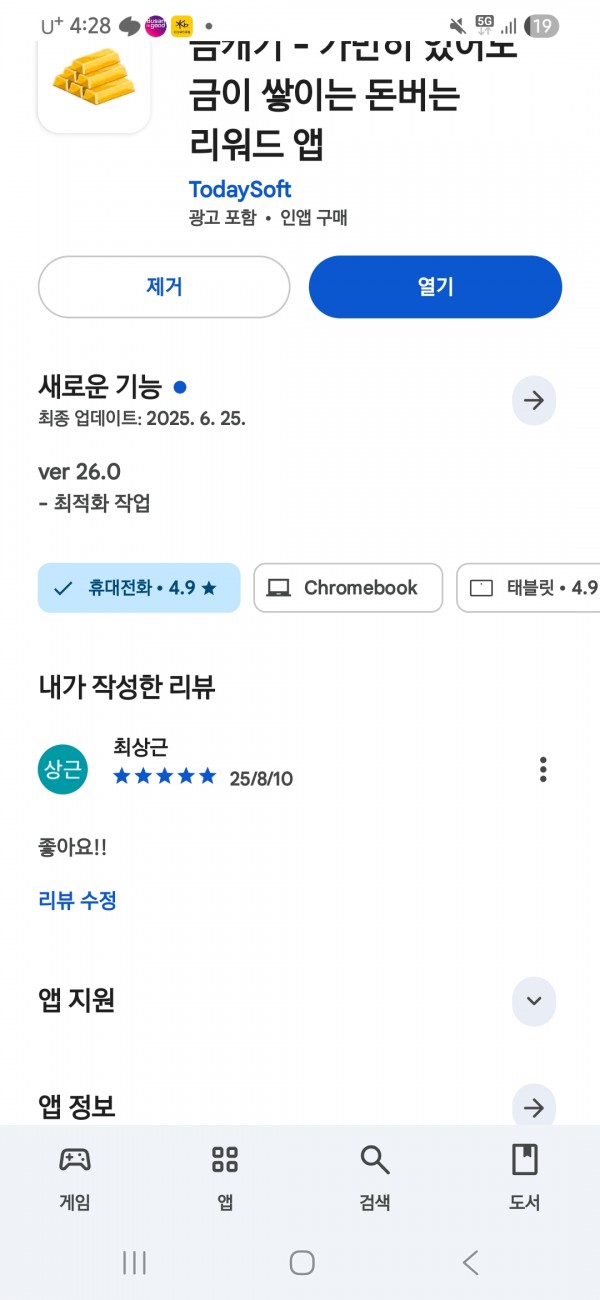The width and height of the screenshot is (600, 1300).
Task: Tap the Android back navigation arrow
Action: (x=470, y=1263)
